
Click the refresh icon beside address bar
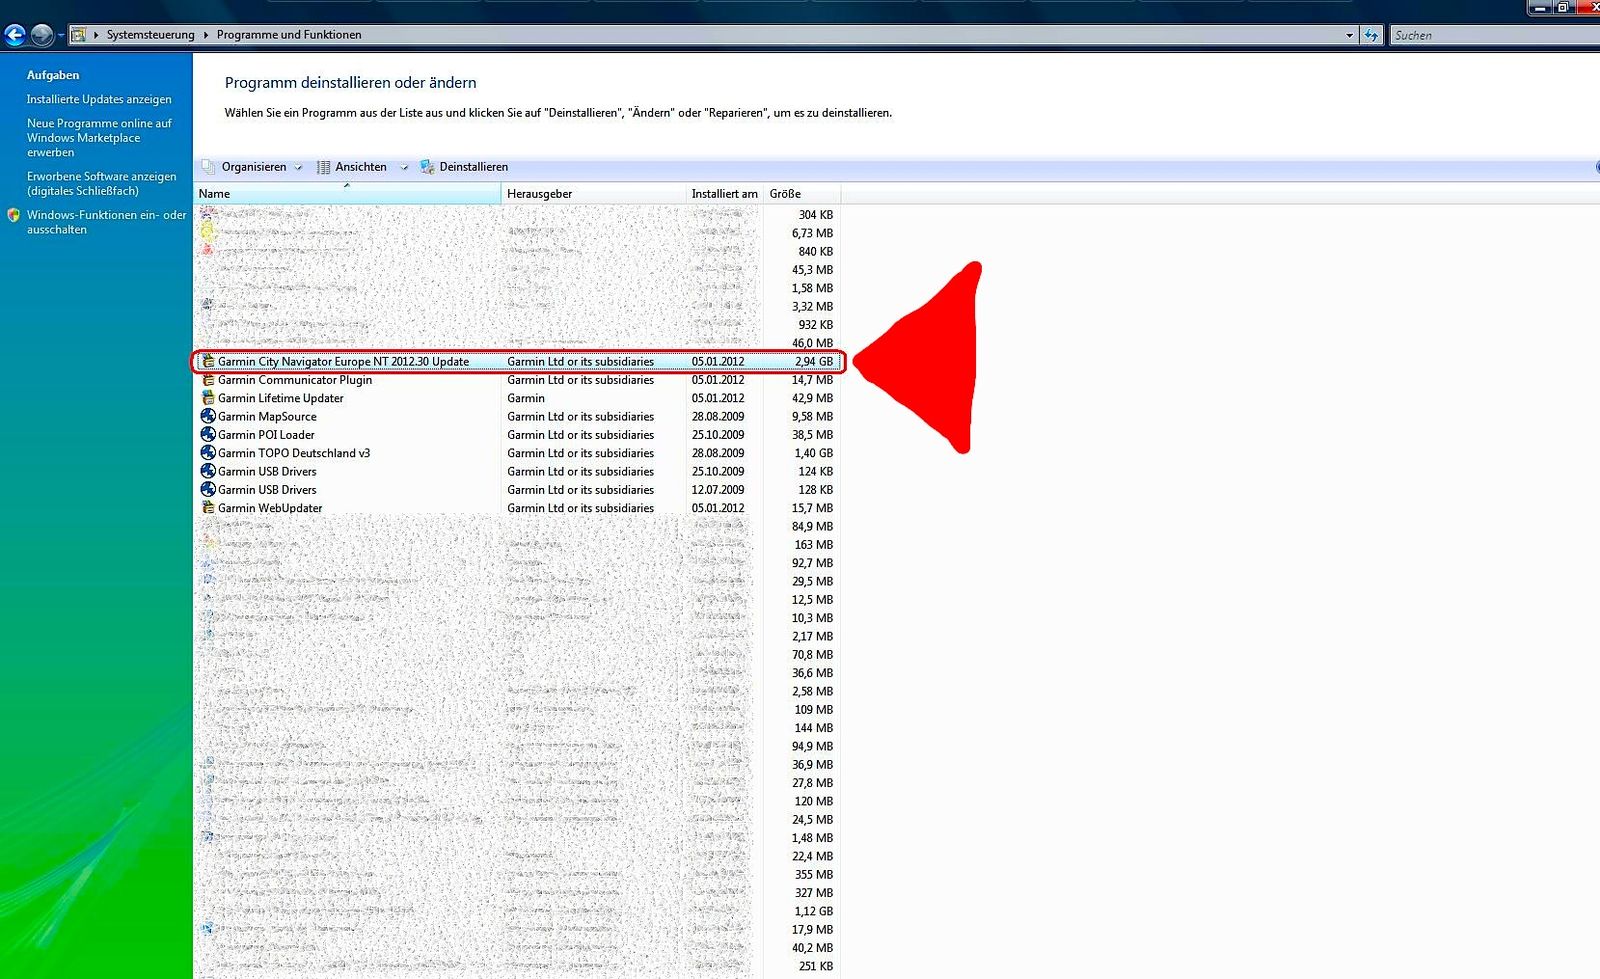(x=1371, y=35)
